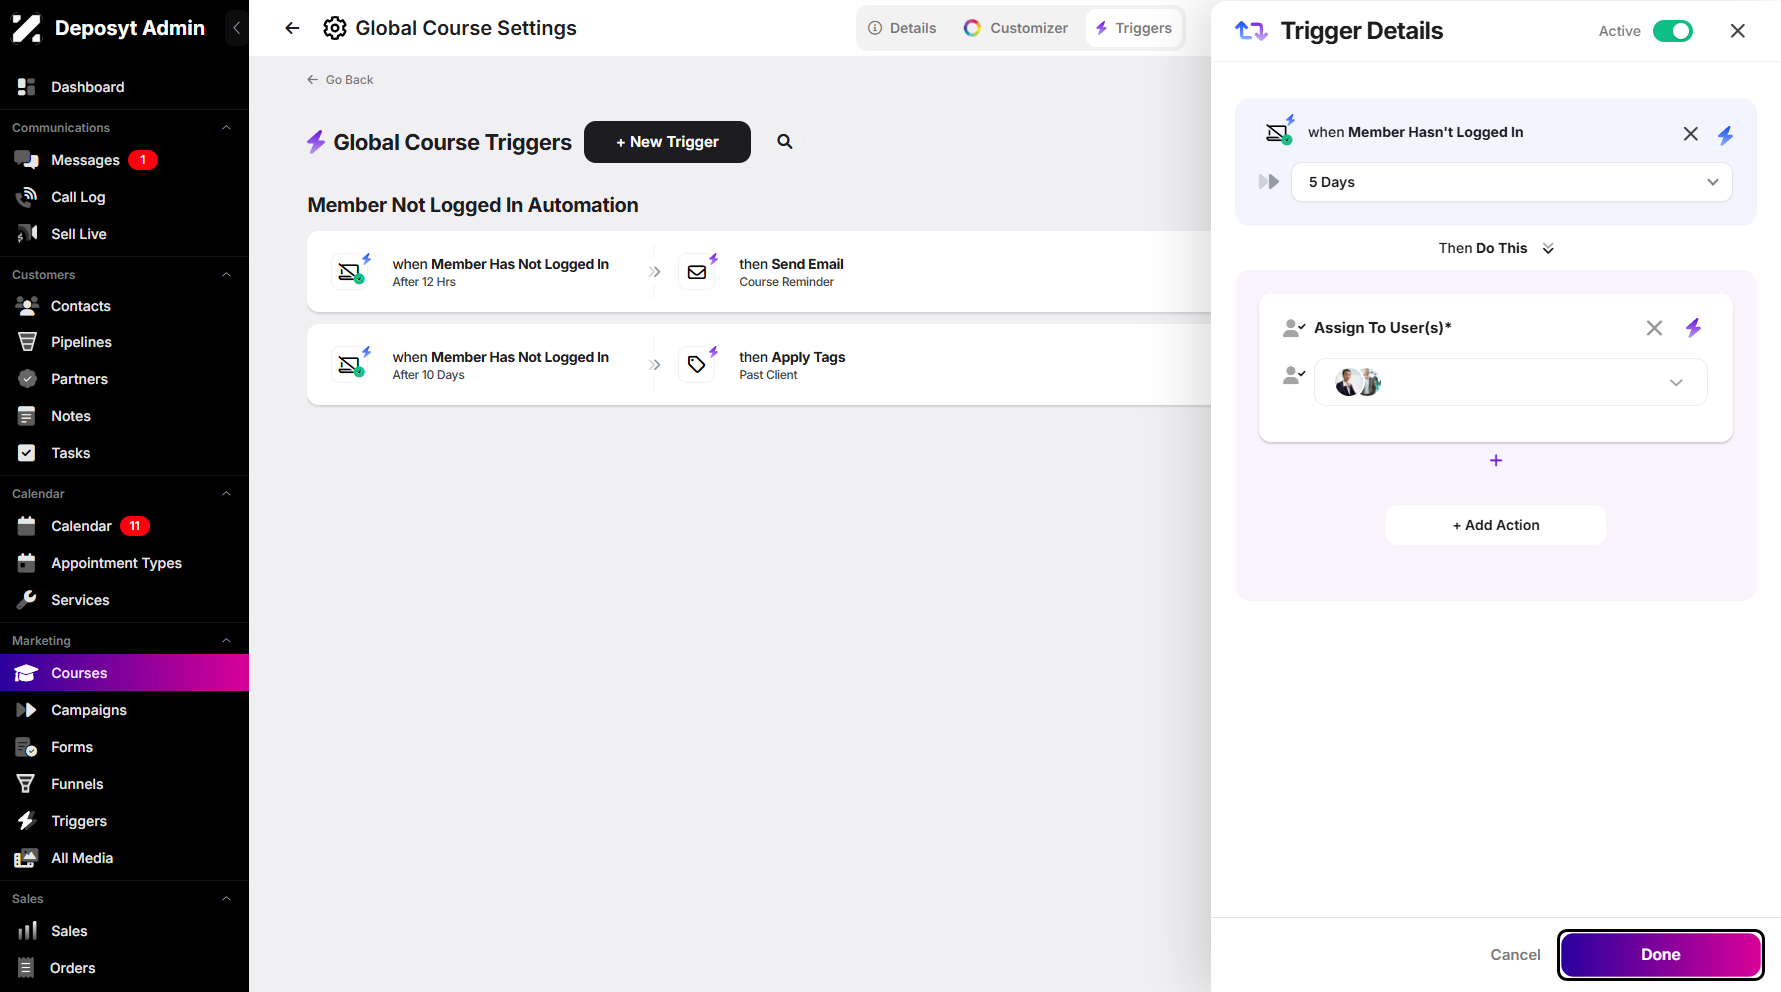This screenshot has width=1781, height=992.
Task: Open the sidebar Triggers page
Action: pos(124,821)
